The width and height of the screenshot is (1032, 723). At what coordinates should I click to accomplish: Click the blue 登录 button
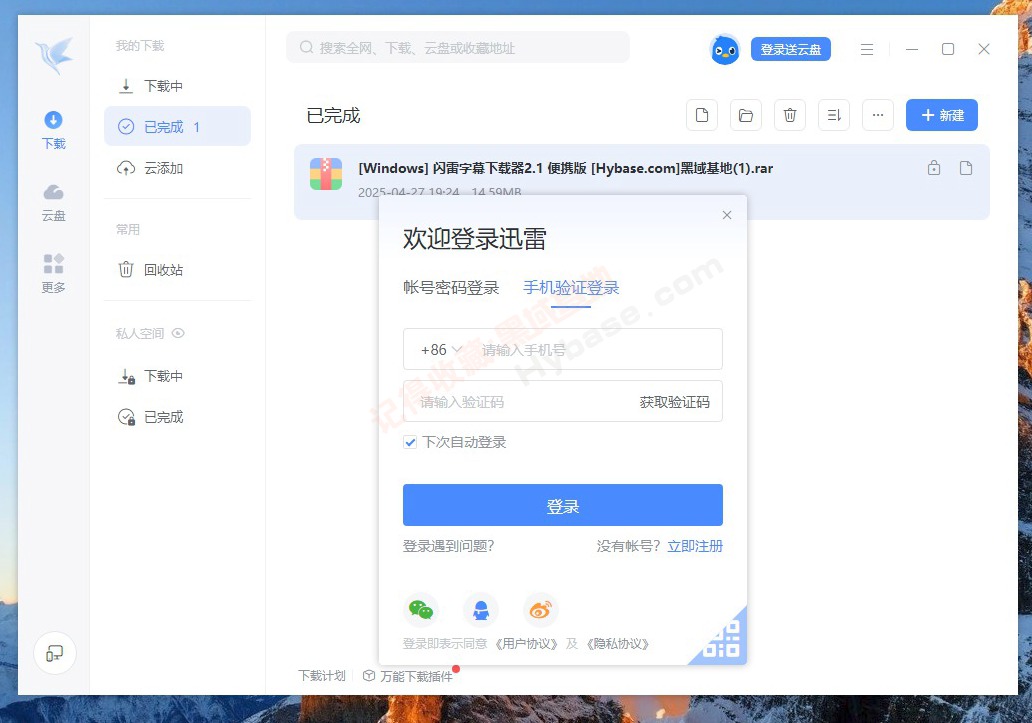(x=563, y=505)
